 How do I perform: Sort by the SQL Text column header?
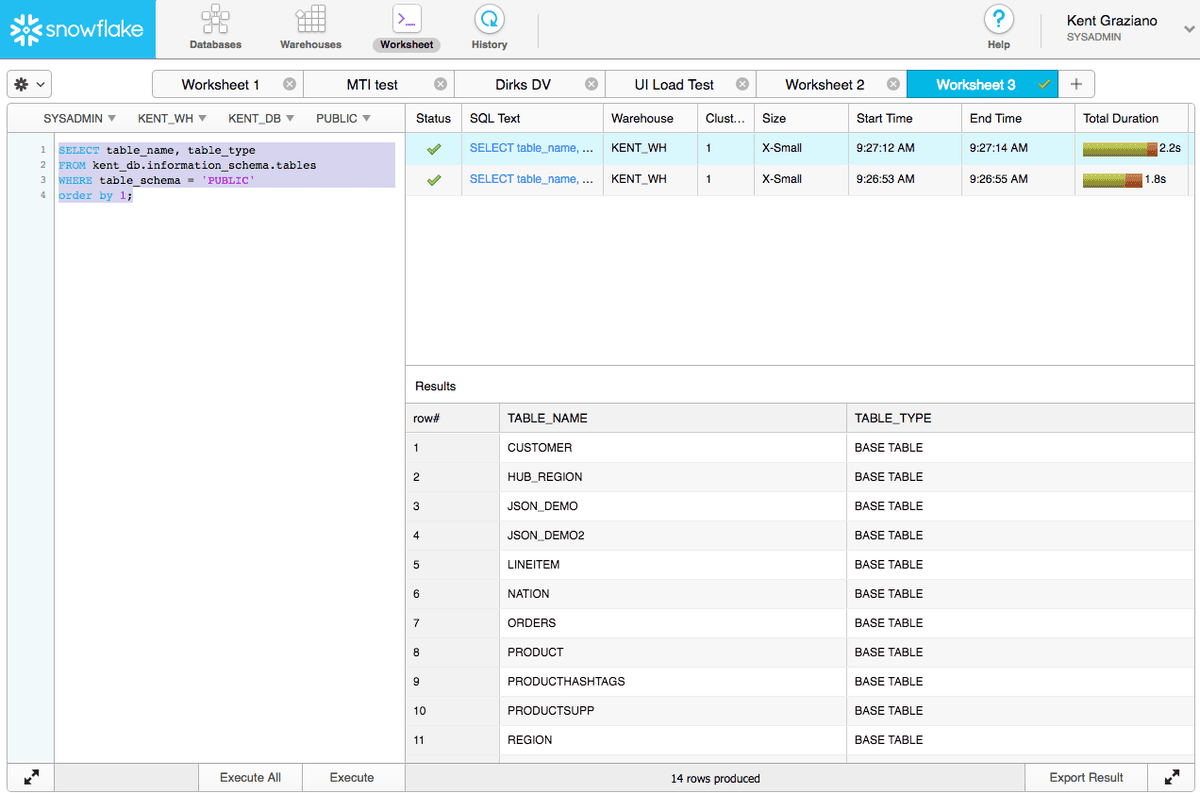[x=532, y=118]
